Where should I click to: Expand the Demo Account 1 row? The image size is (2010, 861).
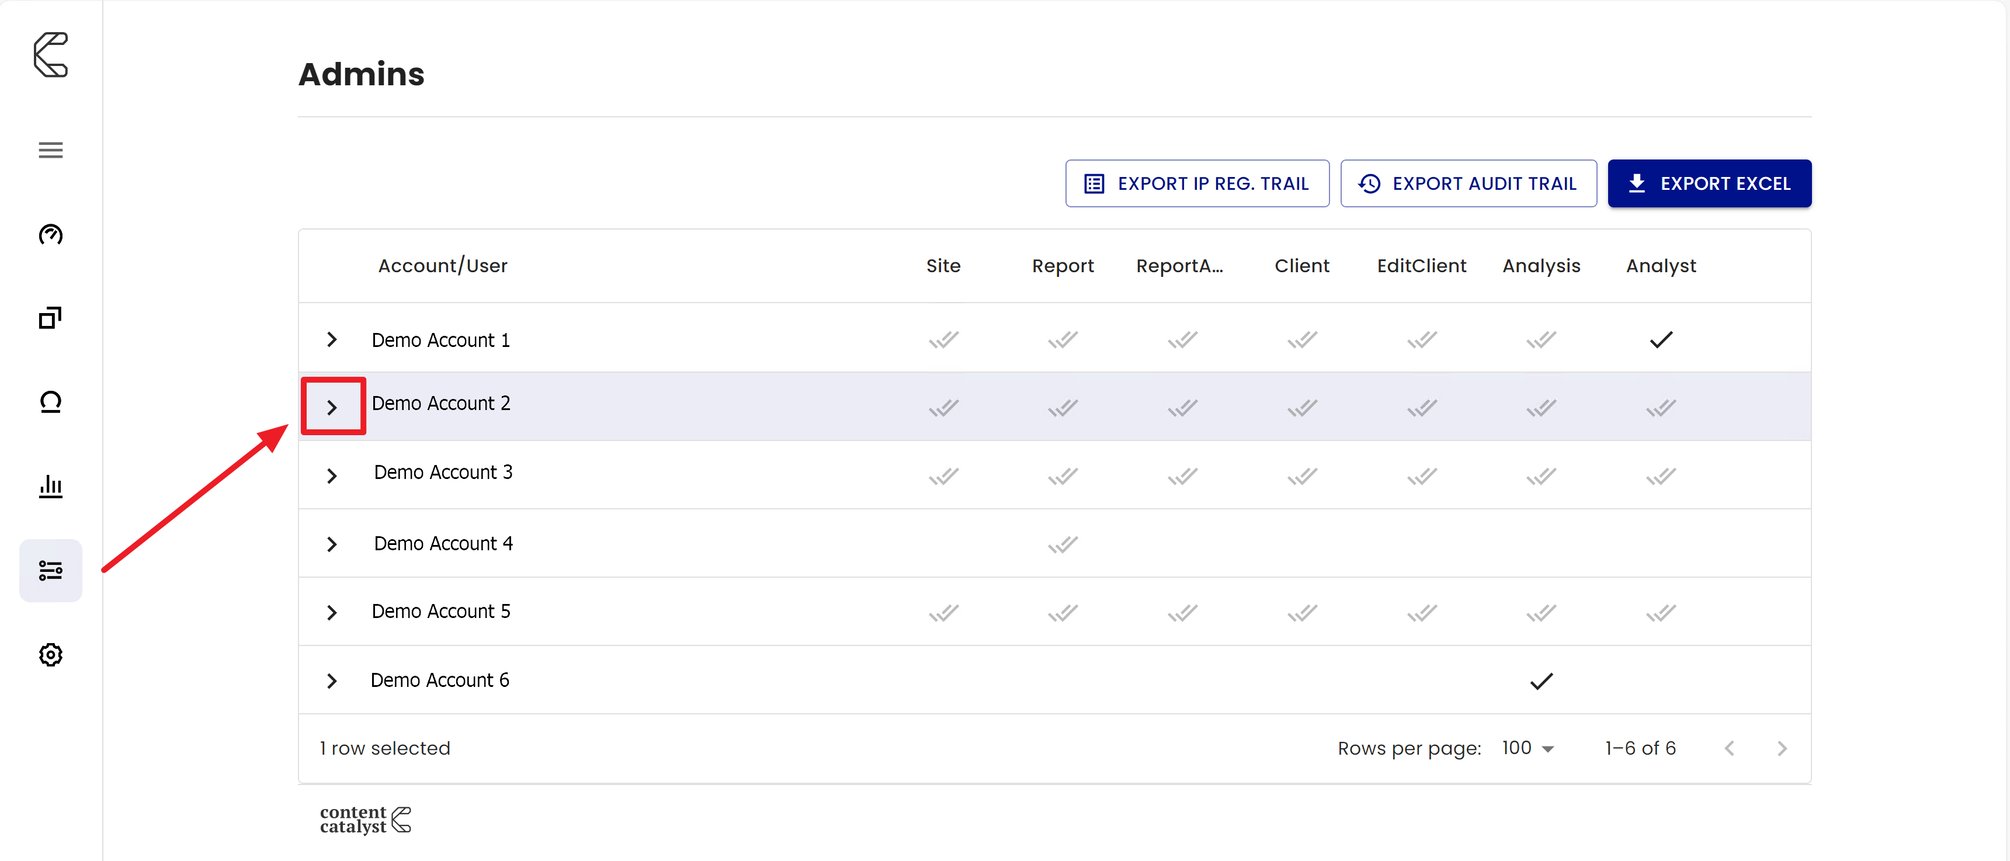click(x=332, y=340)
